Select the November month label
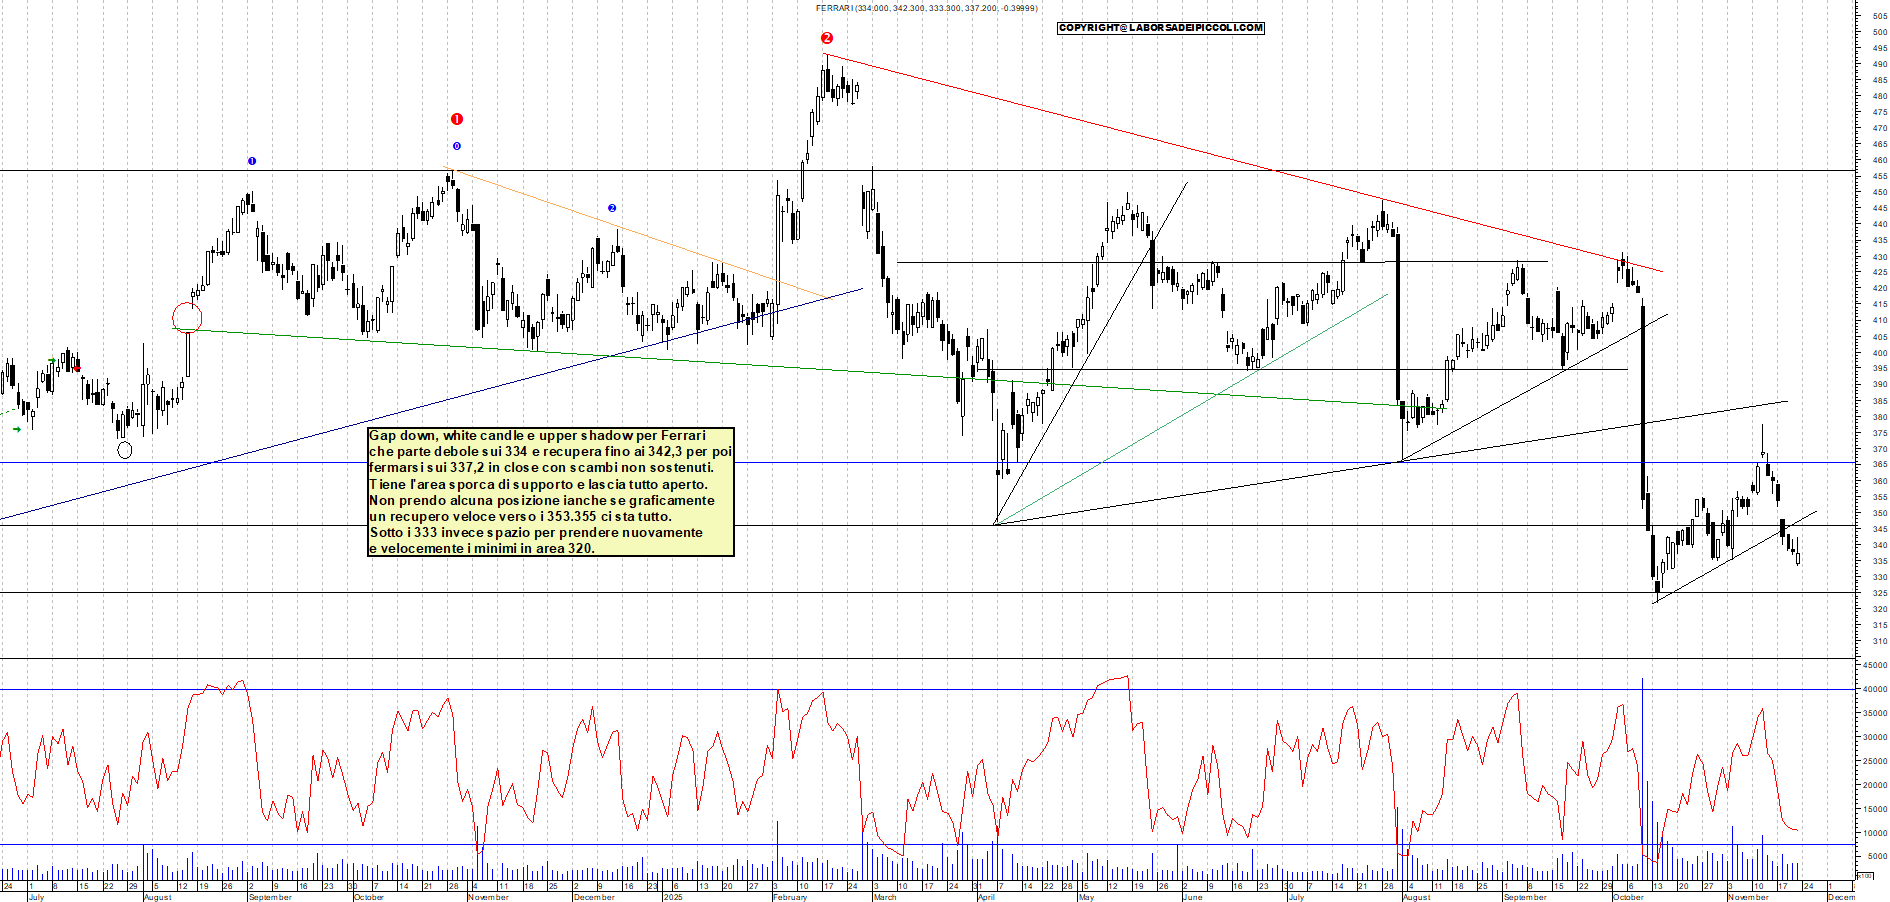1890x902 pixels. coord(1750,897)
